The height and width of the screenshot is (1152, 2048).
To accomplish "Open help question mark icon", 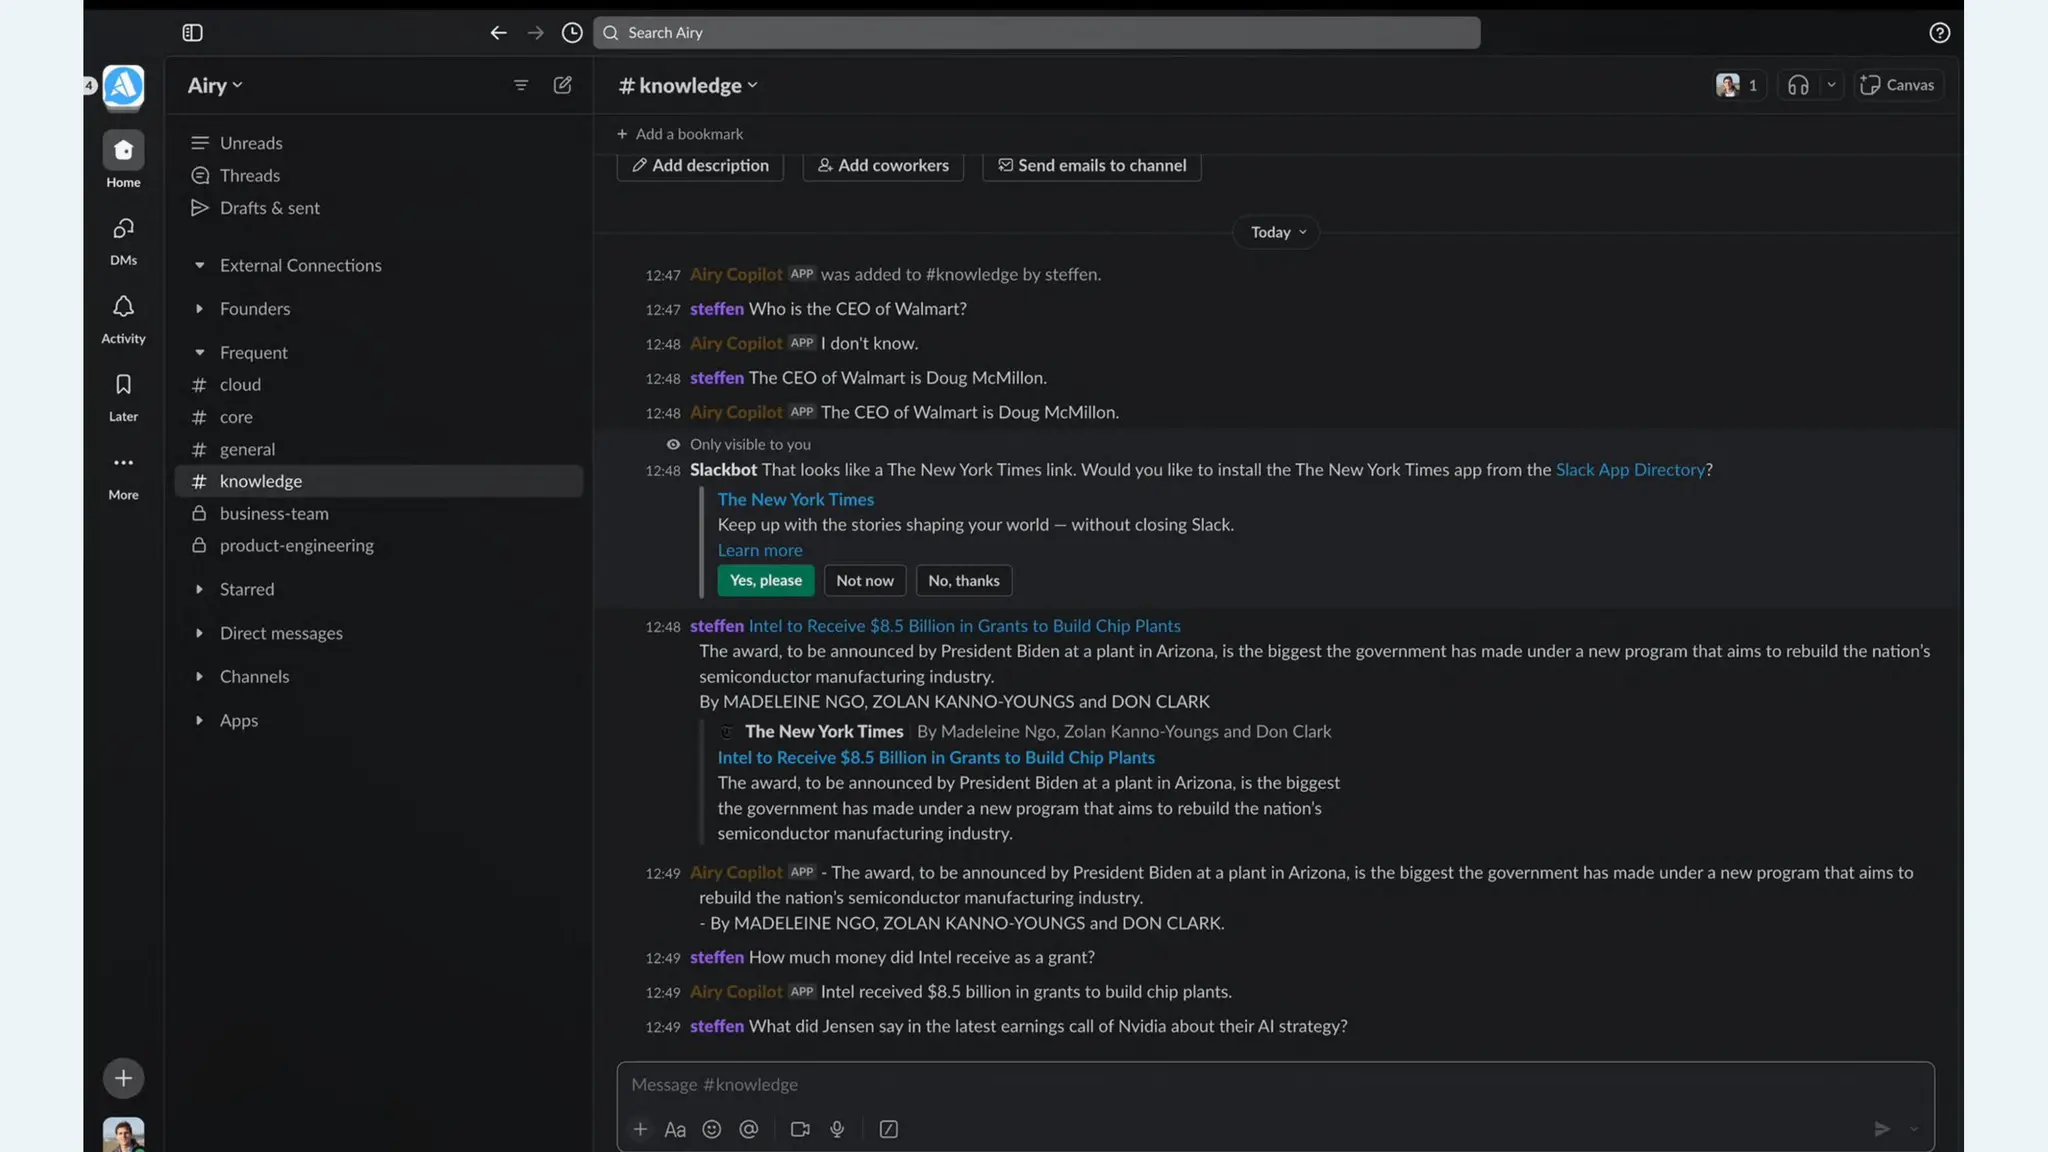I will [x=1939, y=33].
